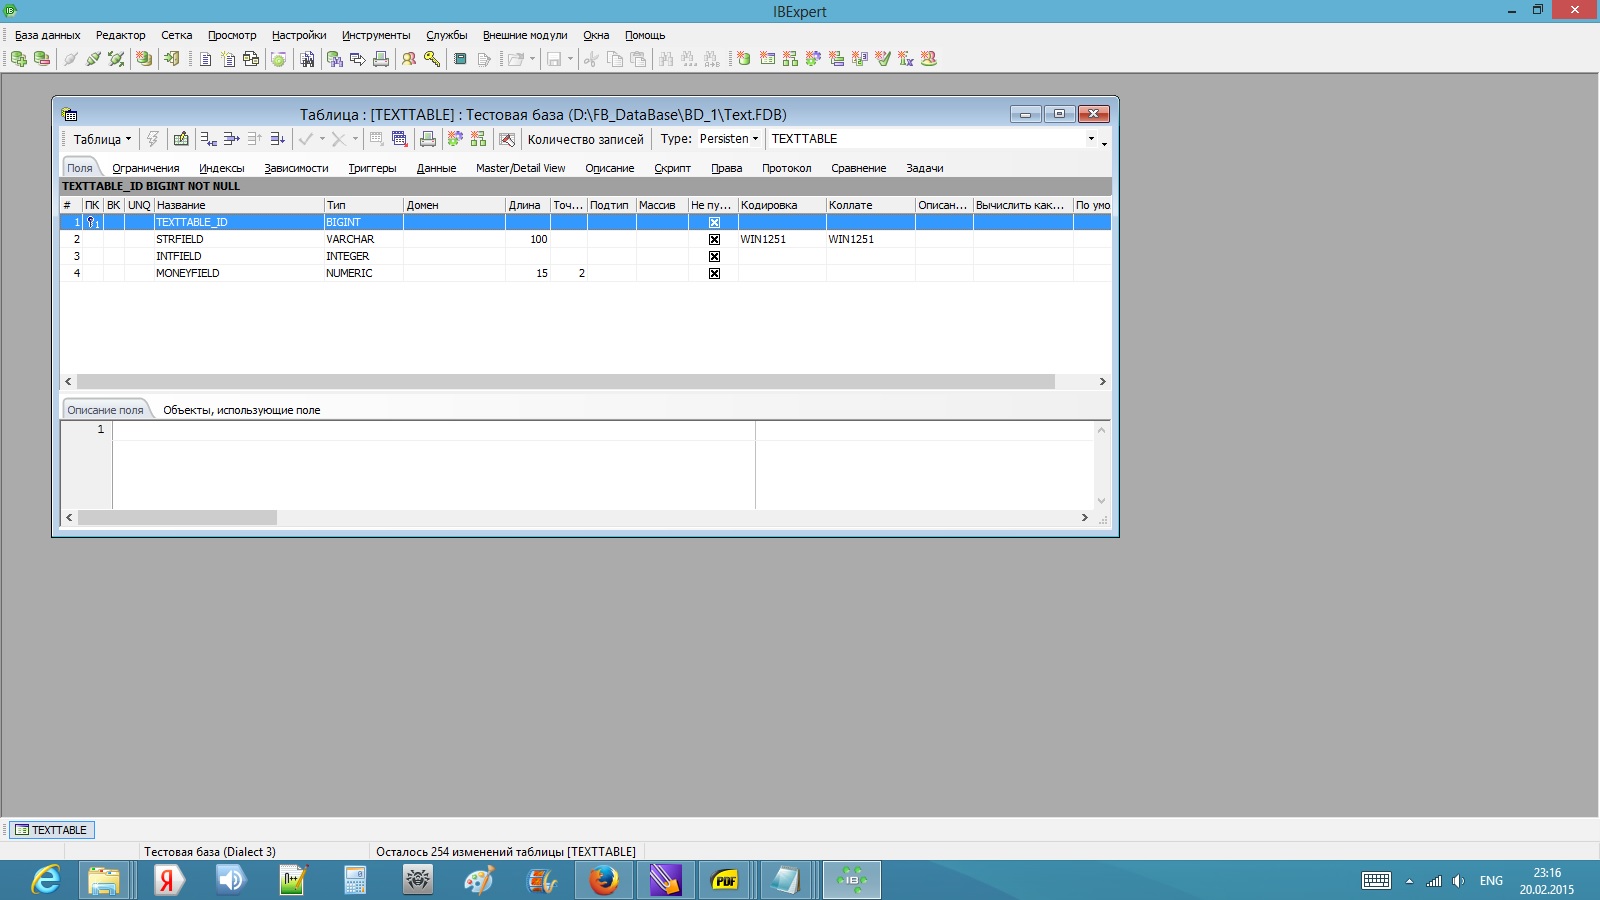Viewport: 1600px width, 900px height.
Task: Open the Инструменты menu
Action: [x=376, y=35]
